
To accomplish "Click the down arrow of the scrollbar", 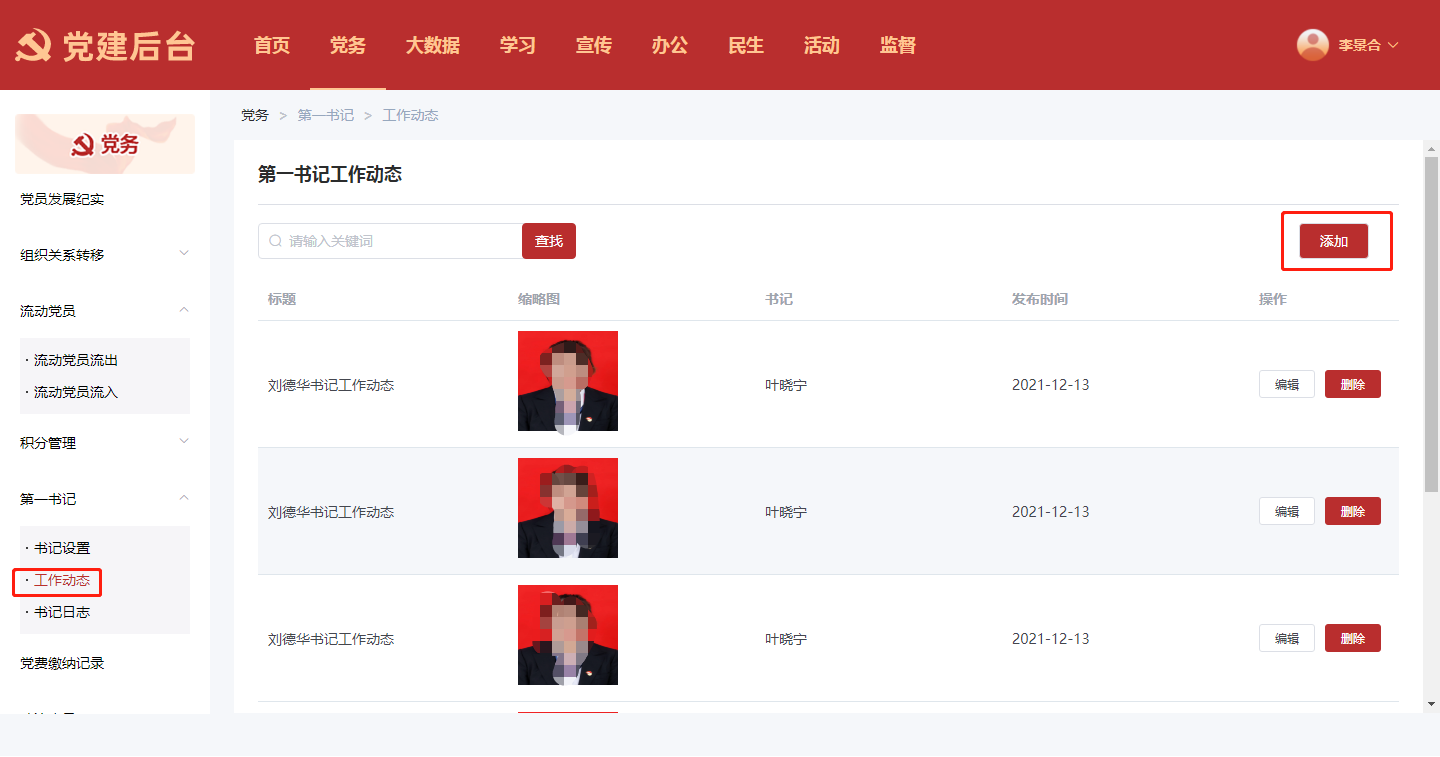I will click(1431, 704).
